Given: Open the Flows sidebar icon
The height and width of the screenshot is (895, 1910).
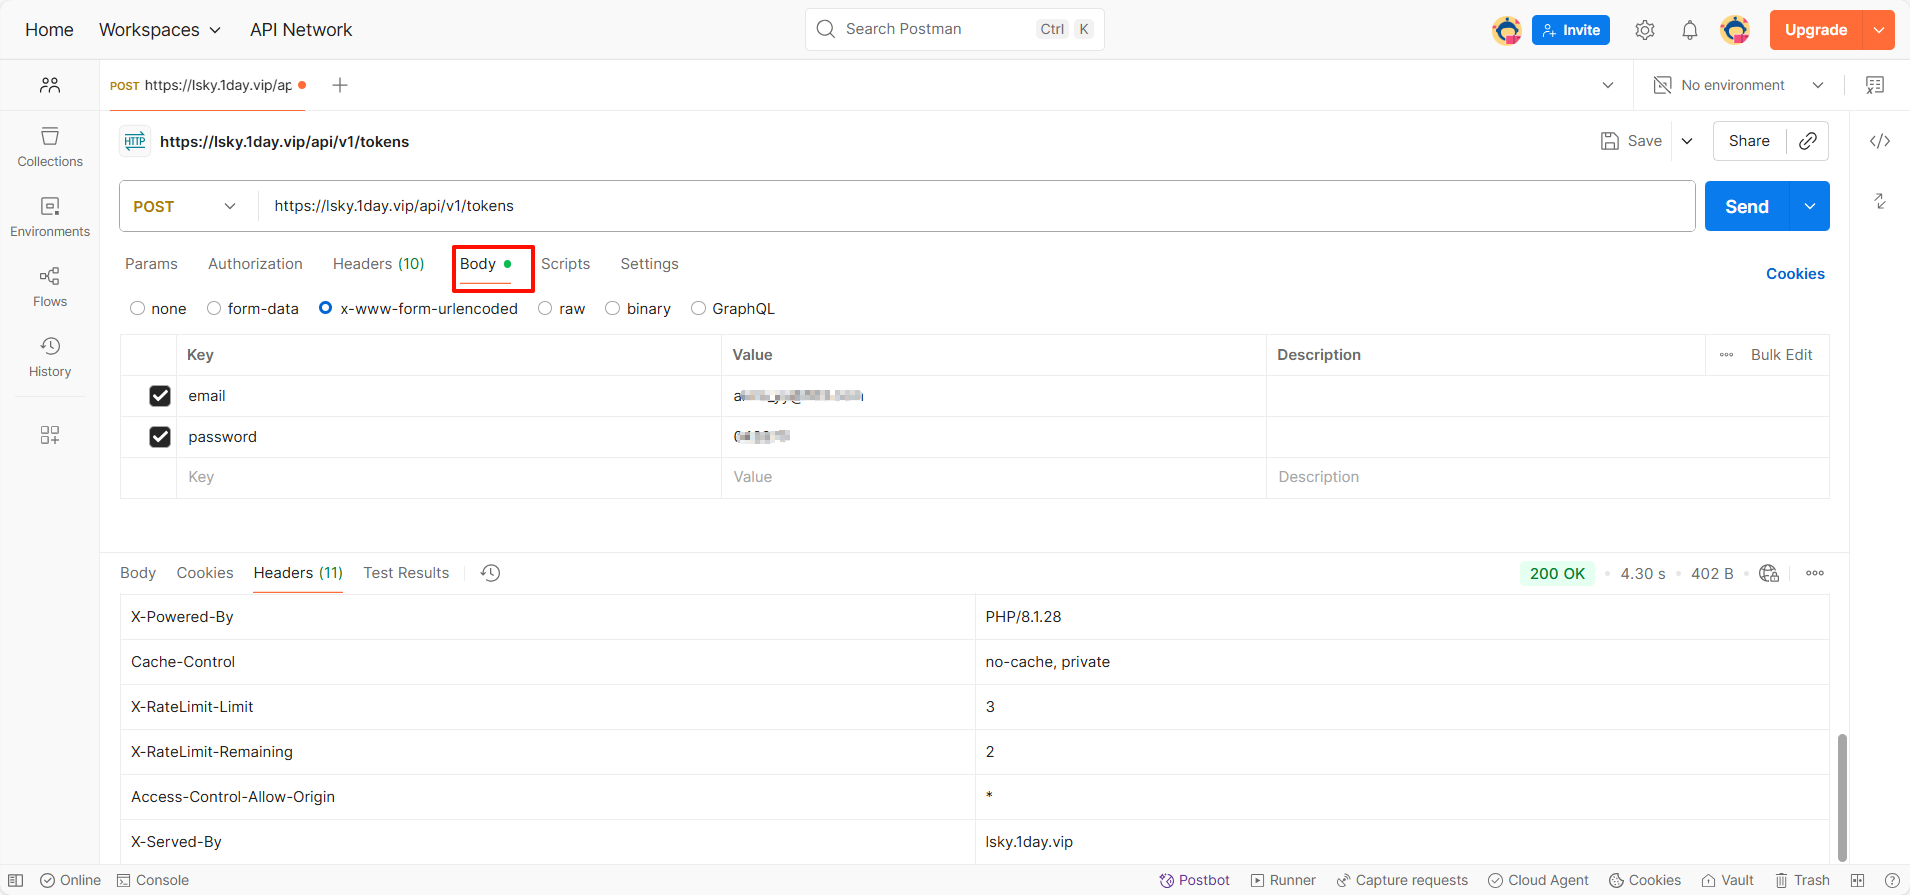Looking at the screenshot, I should pyautogui.click(x=50, y=286).
